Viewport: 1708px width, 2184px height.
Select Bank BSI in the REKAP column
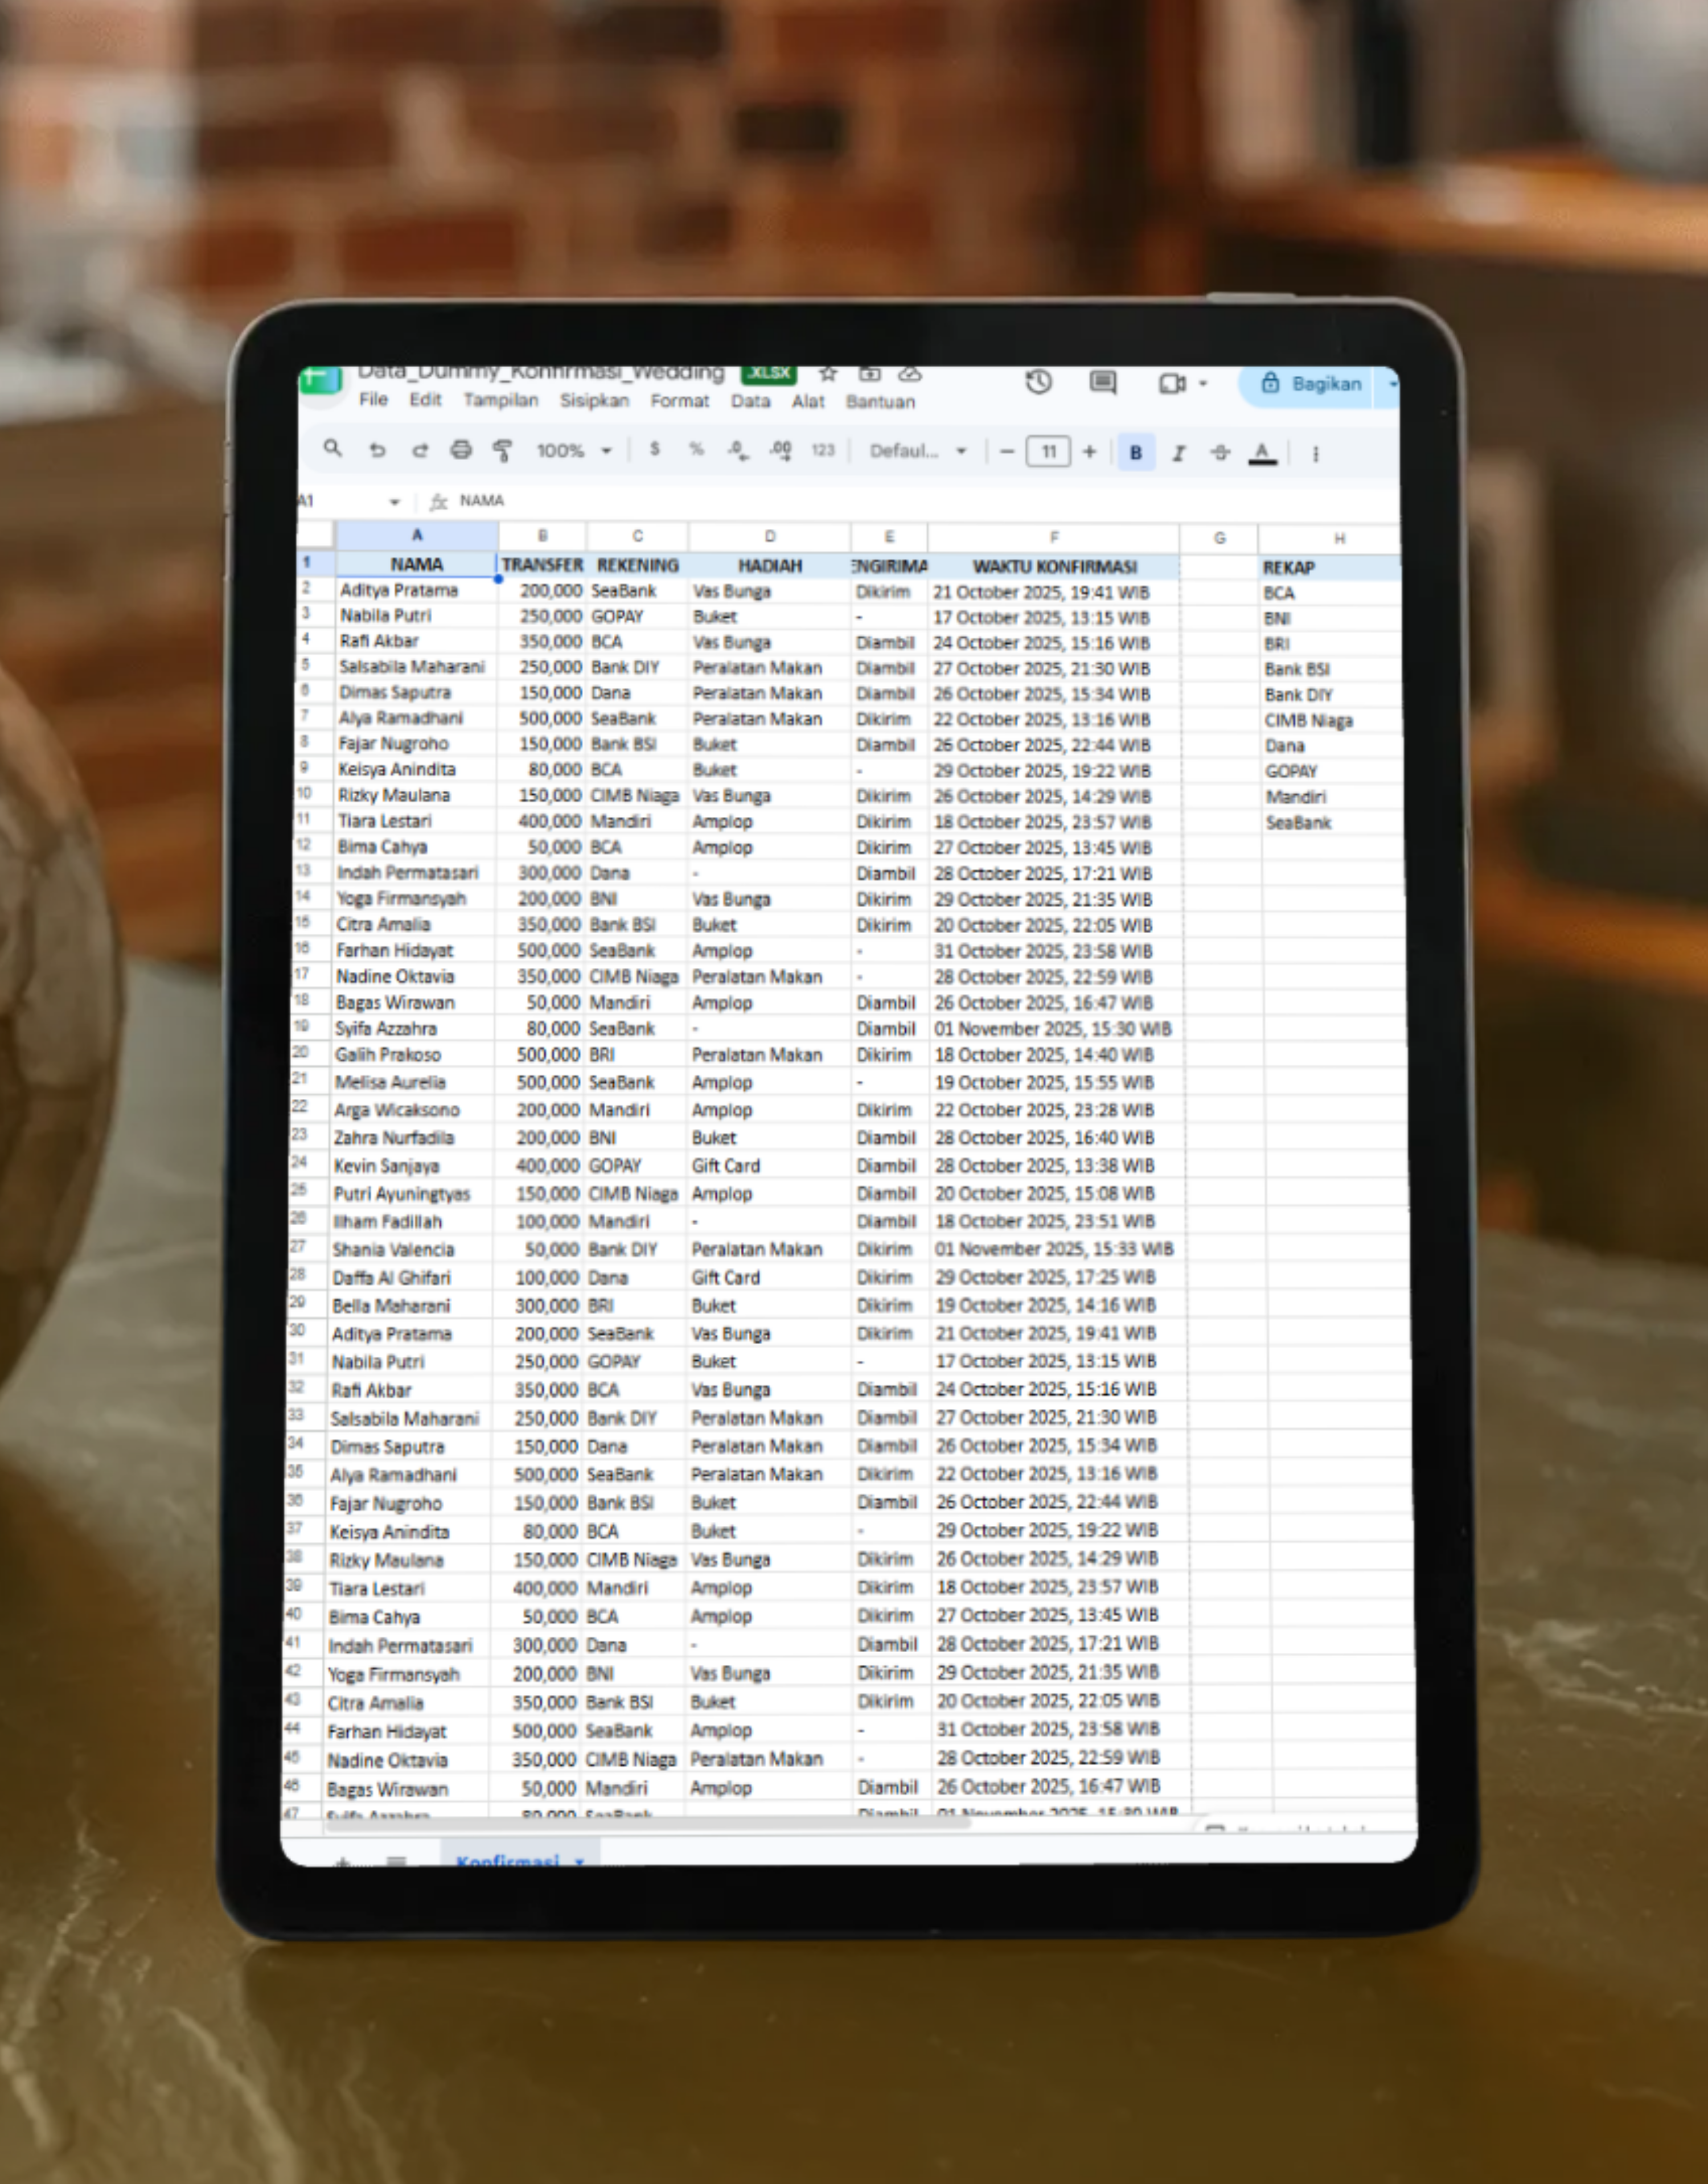click(x=1331, y=670)
